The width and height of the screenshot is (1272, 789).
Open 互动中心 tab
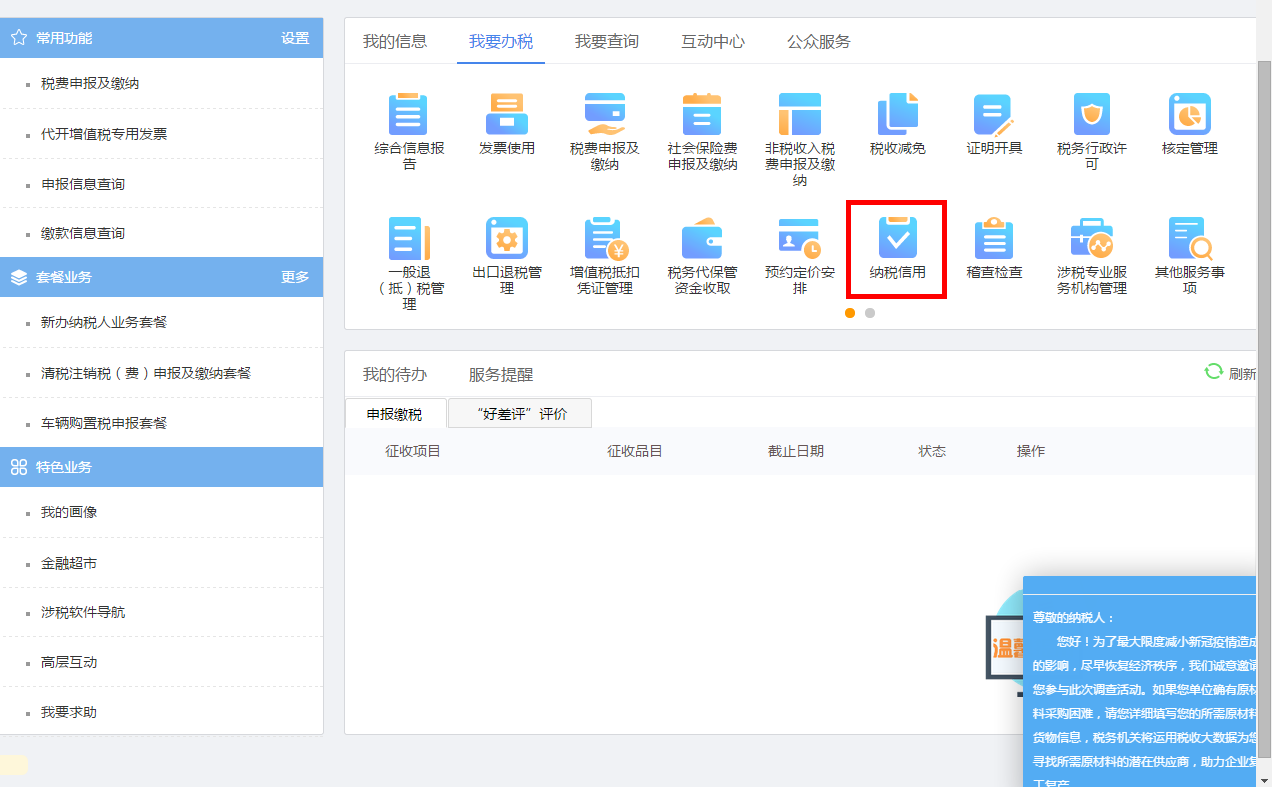(713, 42)
